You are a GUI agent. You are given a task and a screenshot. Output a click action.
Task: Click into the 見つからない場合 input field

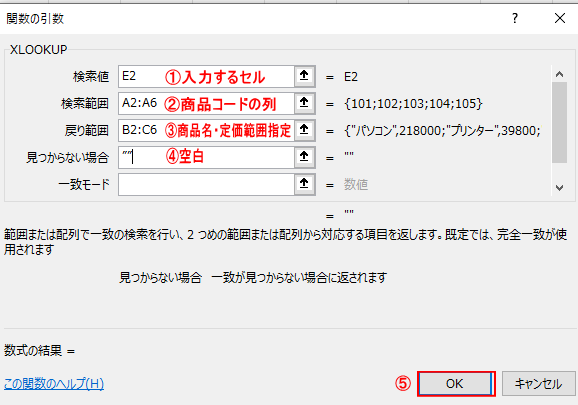coord(206,157)
